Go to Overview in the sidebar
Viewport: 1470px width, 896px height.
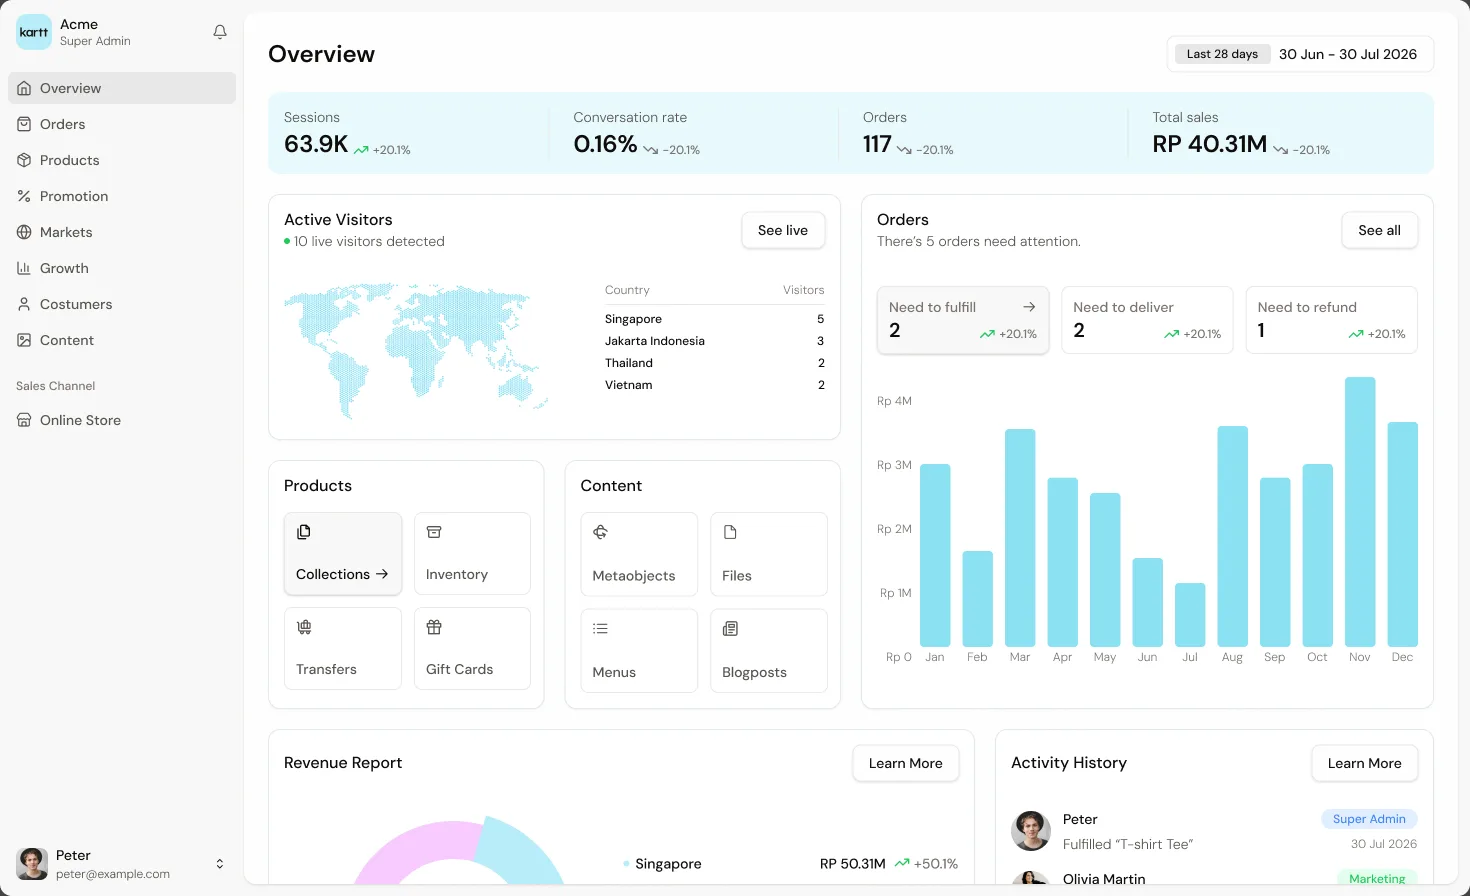coord(122,88)
